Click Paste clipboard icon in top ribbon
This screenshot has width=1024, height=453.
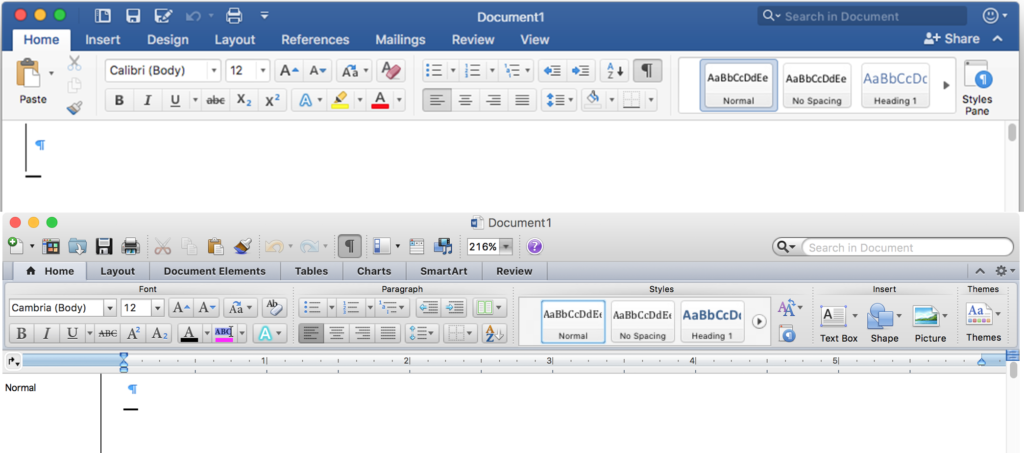pos(32,75)
